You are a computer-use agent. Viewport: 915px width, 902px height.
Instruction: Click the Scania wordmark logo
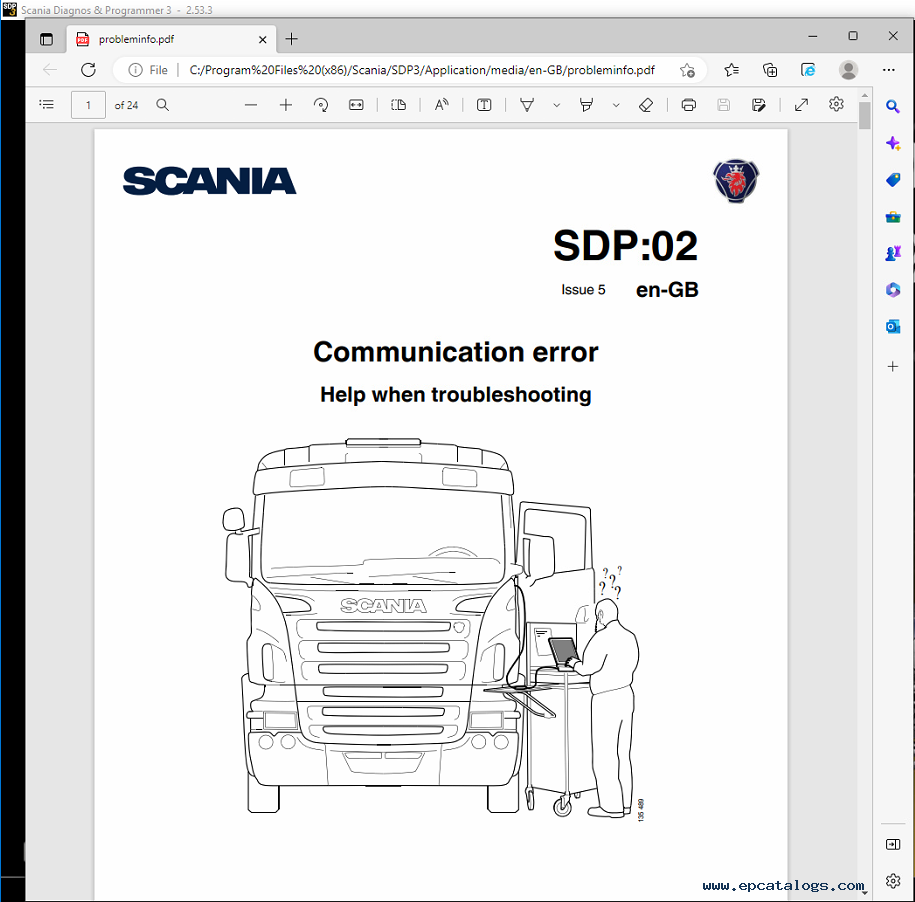coord(209,181)
